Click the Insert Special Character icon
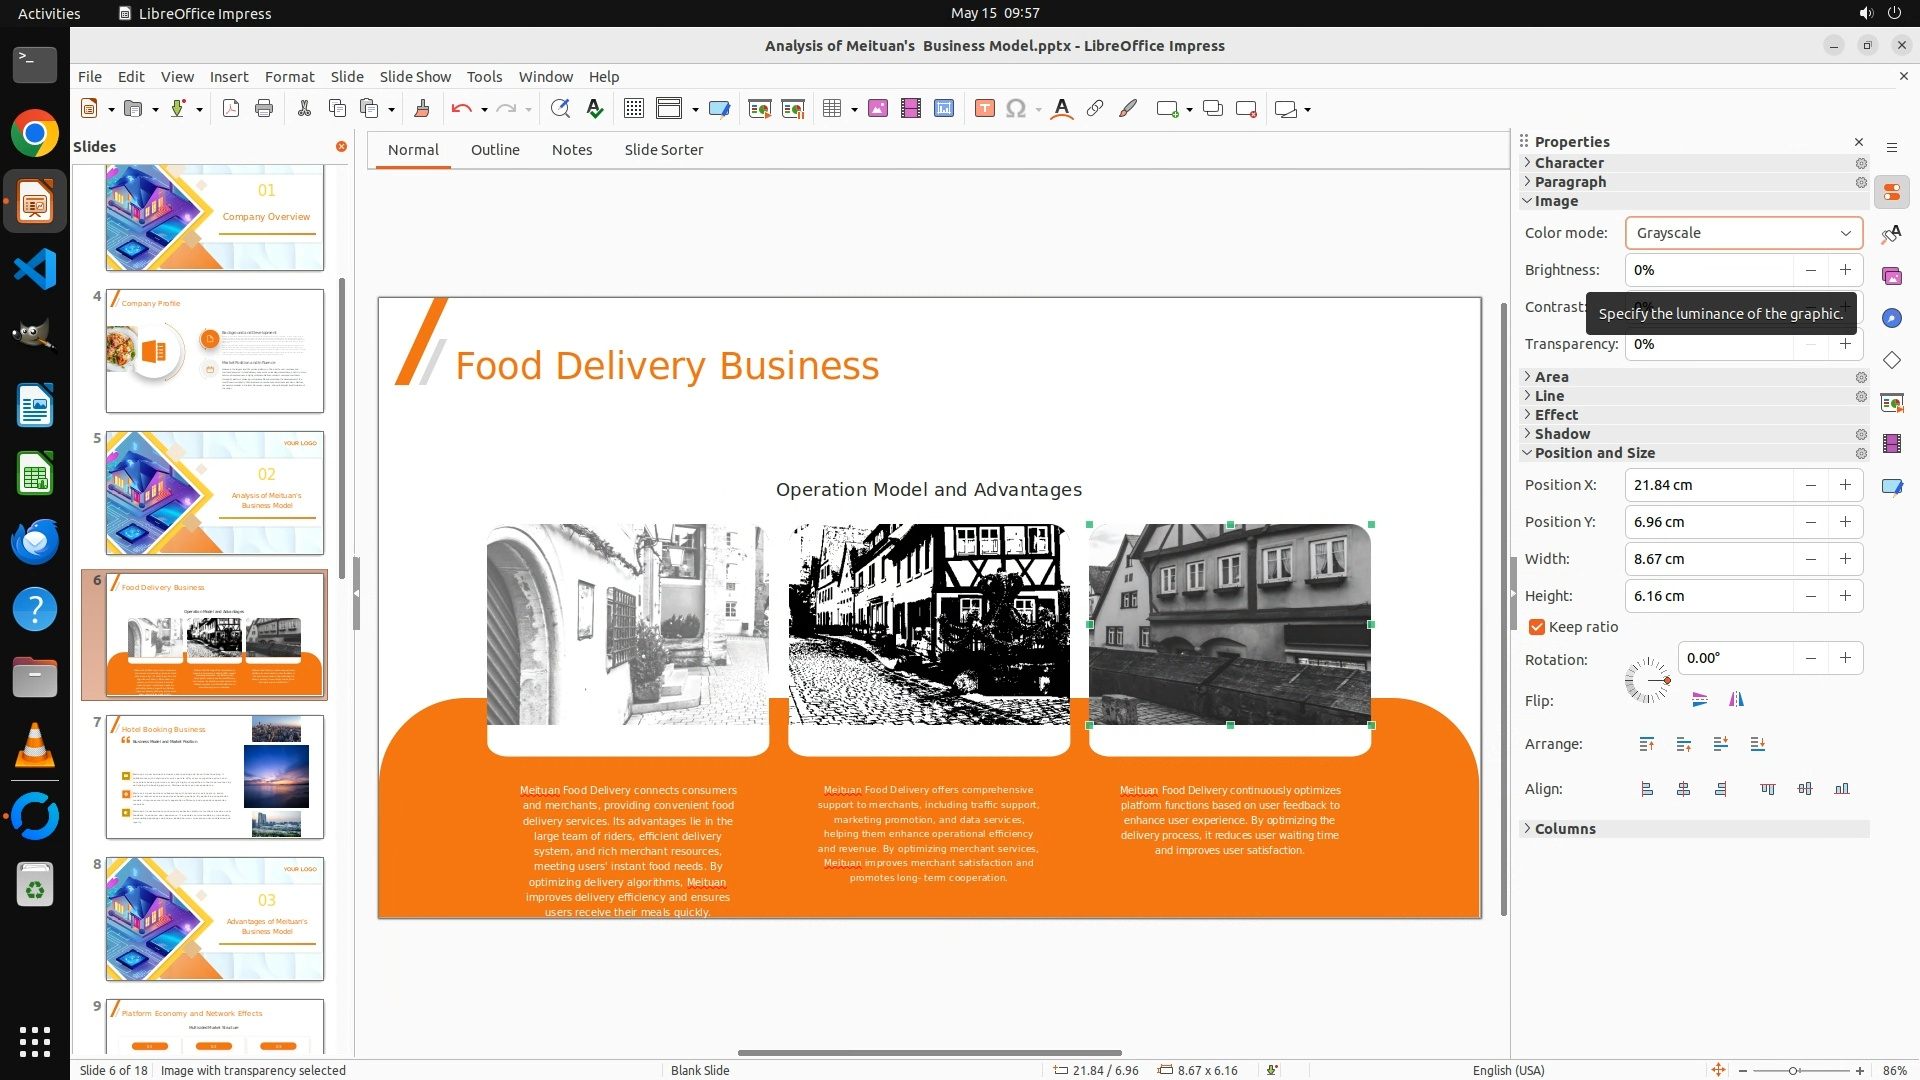The image size is (1920, 1080). [1016, 109]
